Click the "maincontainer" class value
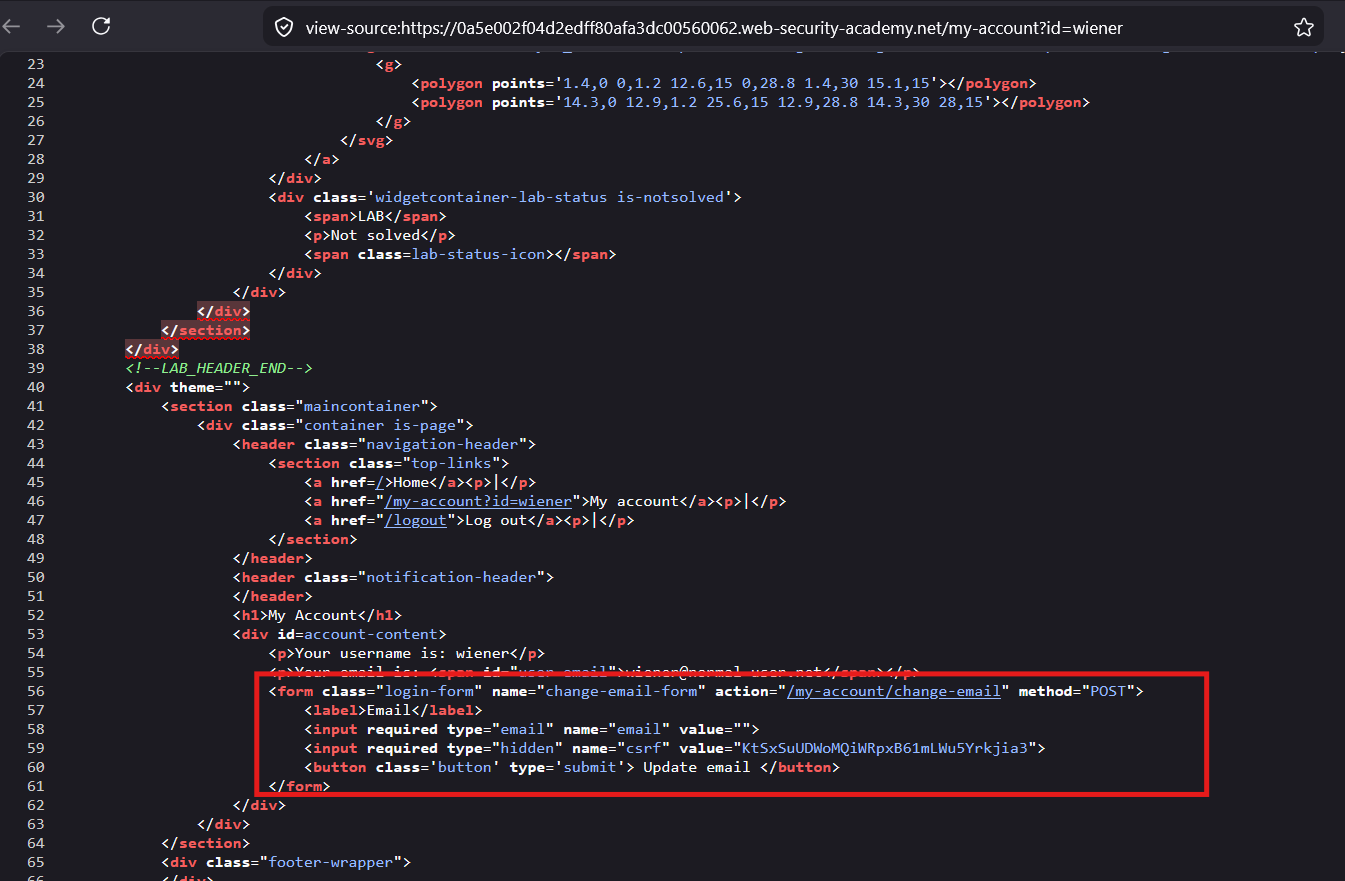The height and width of the screenshot is (881, 1345). tap(362, 406)
